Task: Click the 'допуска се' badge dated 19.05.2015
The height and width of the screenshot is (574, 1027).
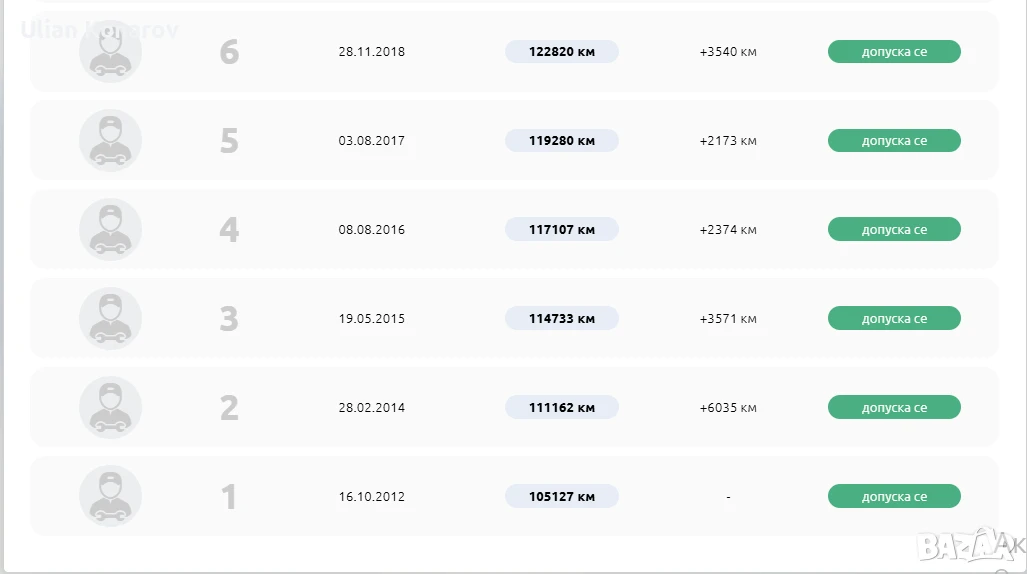Action: click(x=894, y=318)
